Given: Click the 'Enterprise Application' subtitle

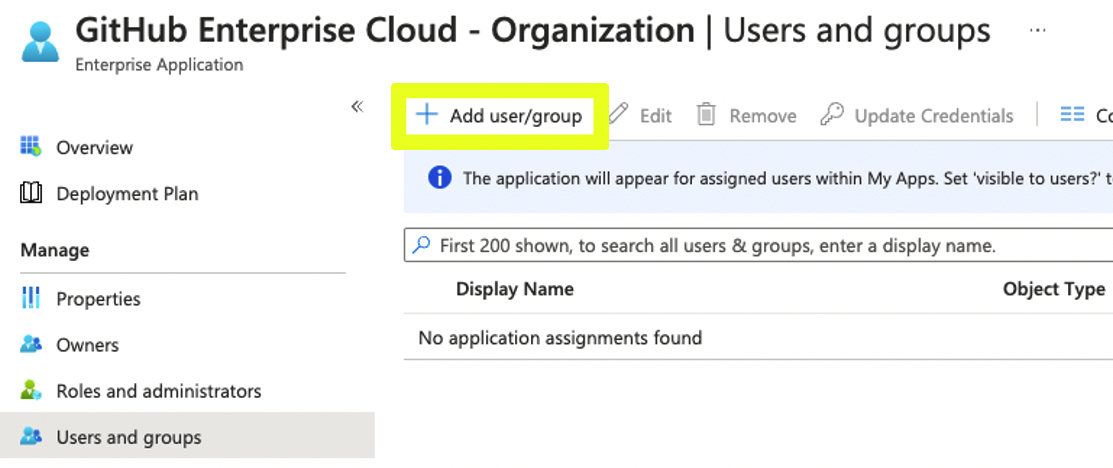Looking at the screenshot, I should tap(159, 65).
